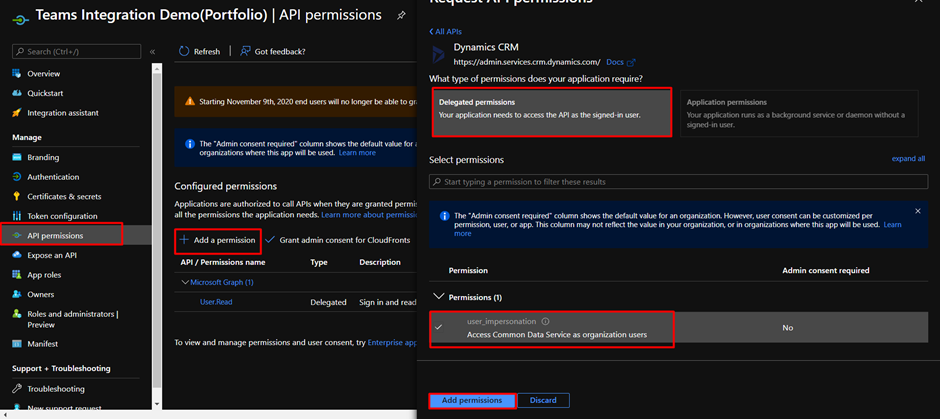Go back via All APIs link
This screenshot has width=940, height=419.
(445, 31)
